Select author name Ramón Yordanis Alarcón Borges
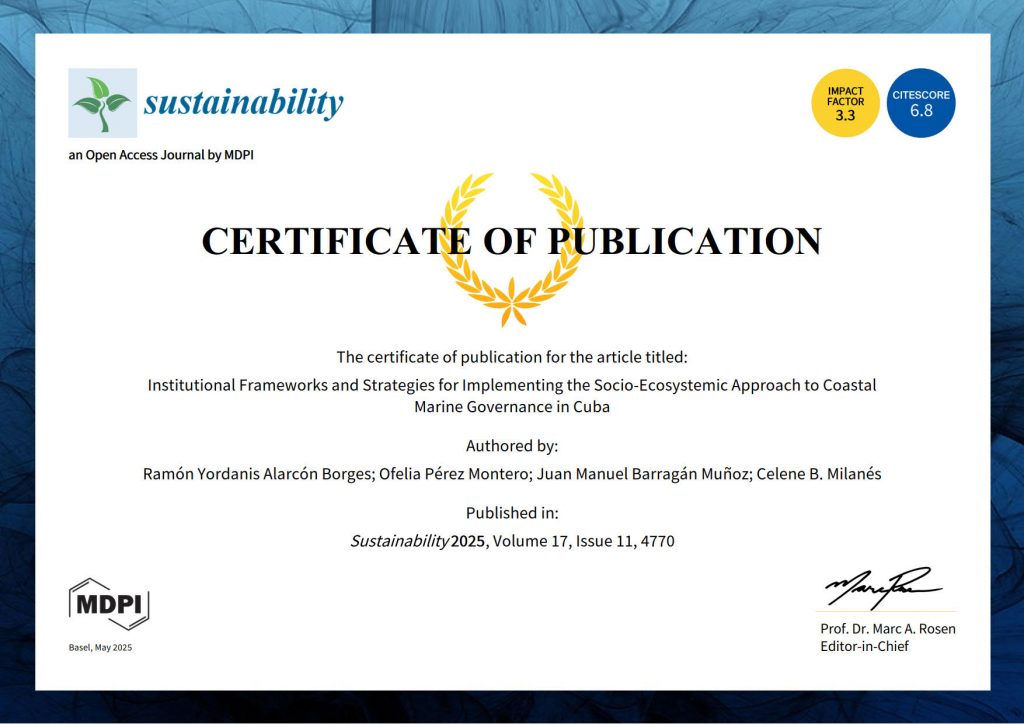Viewport: 1024px width, 724px height. [x=259, y=474]
